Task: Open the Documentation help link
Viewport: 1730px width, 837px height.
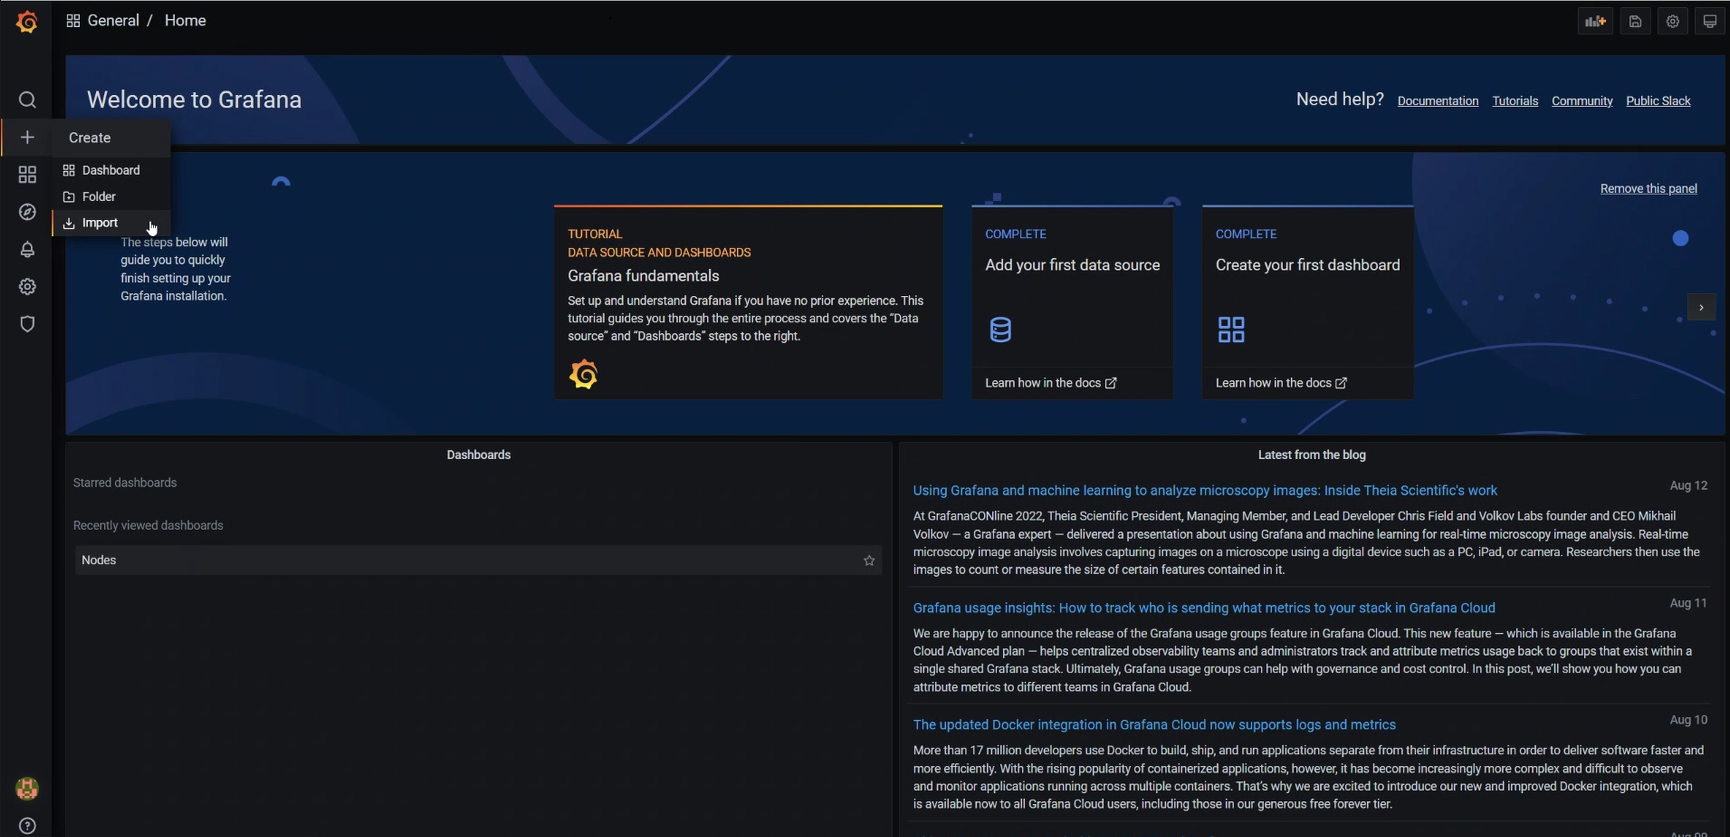Action: [1437, 101]
